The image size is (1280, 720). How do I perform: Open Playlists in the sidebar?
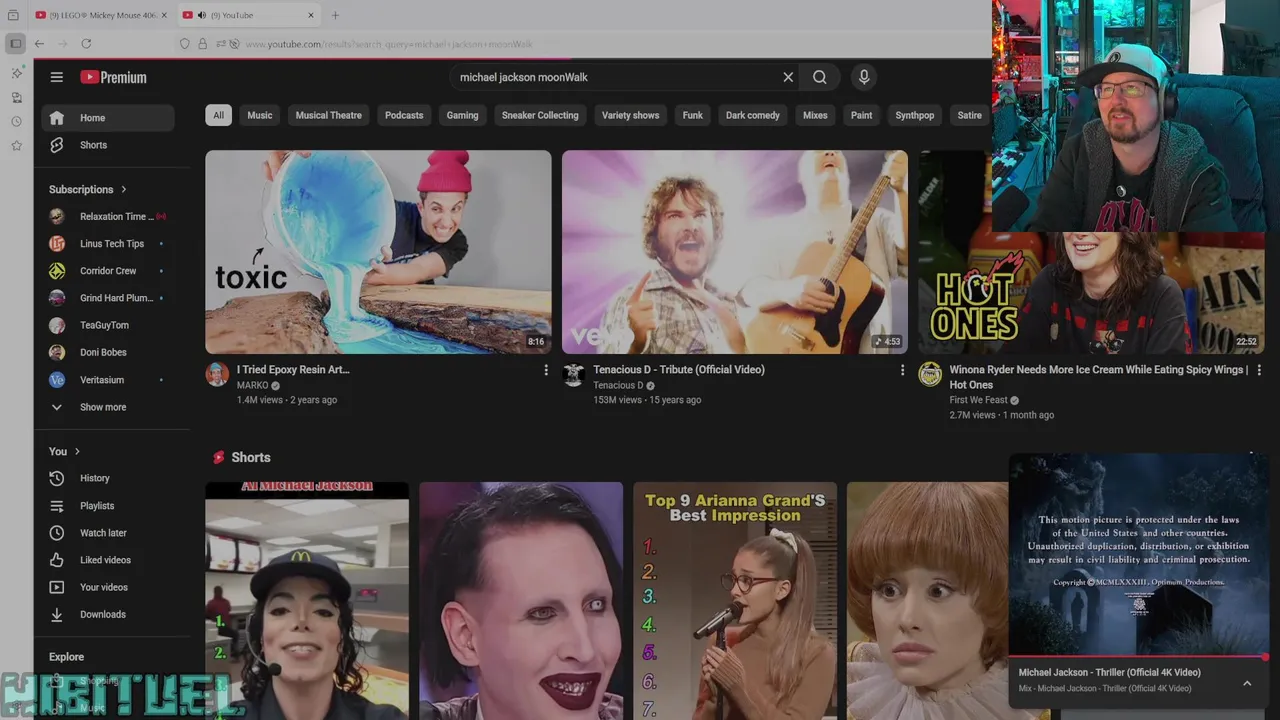(x=108, y=506)
